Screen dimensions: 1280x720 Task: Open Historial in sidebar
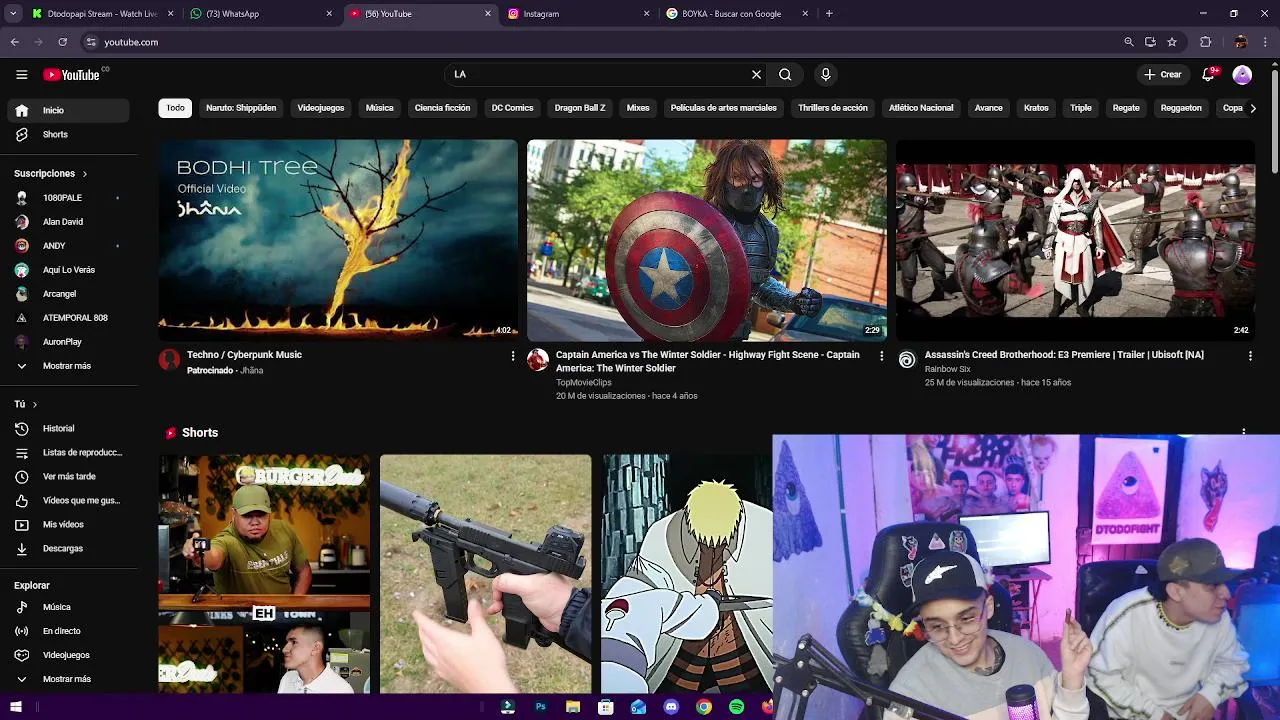(67, 428)
